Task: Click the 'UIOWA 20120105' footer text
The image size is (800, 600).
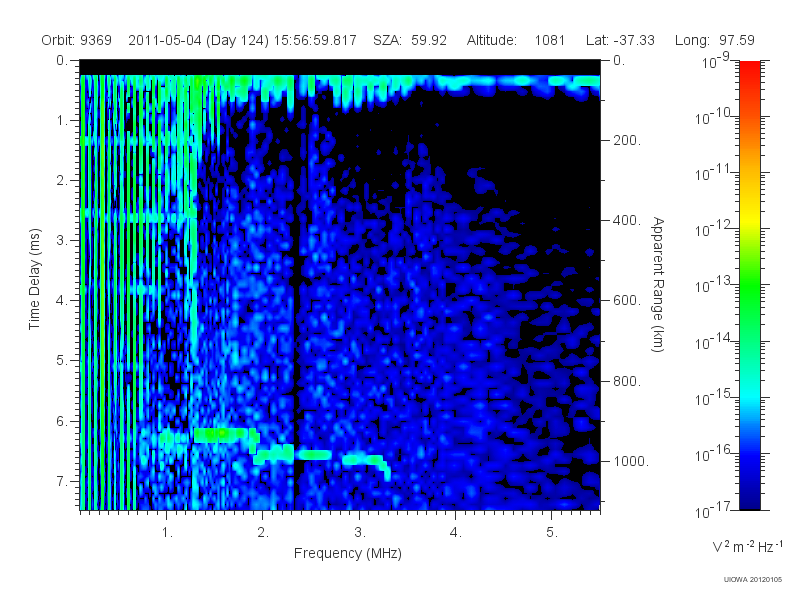Action: coord(753,580)
